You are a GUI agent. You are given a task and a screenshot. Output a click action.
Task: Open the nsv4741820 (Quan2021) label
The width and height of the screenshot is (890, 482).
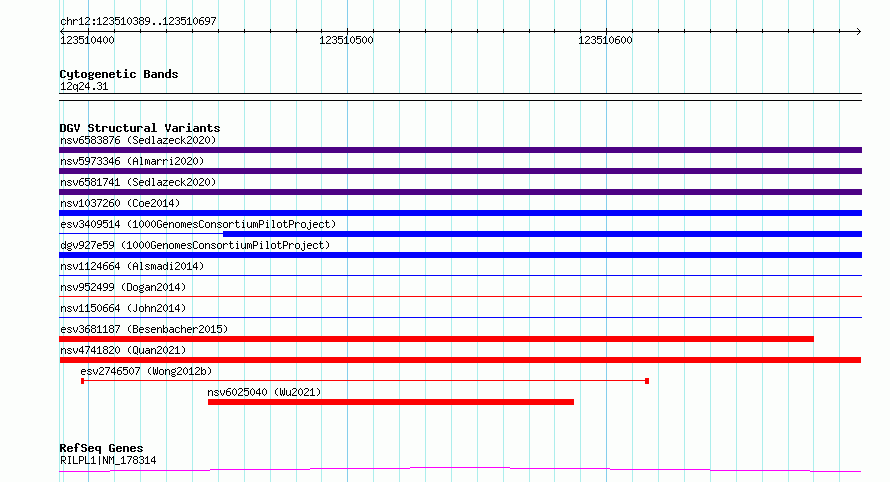click(123, 350)
